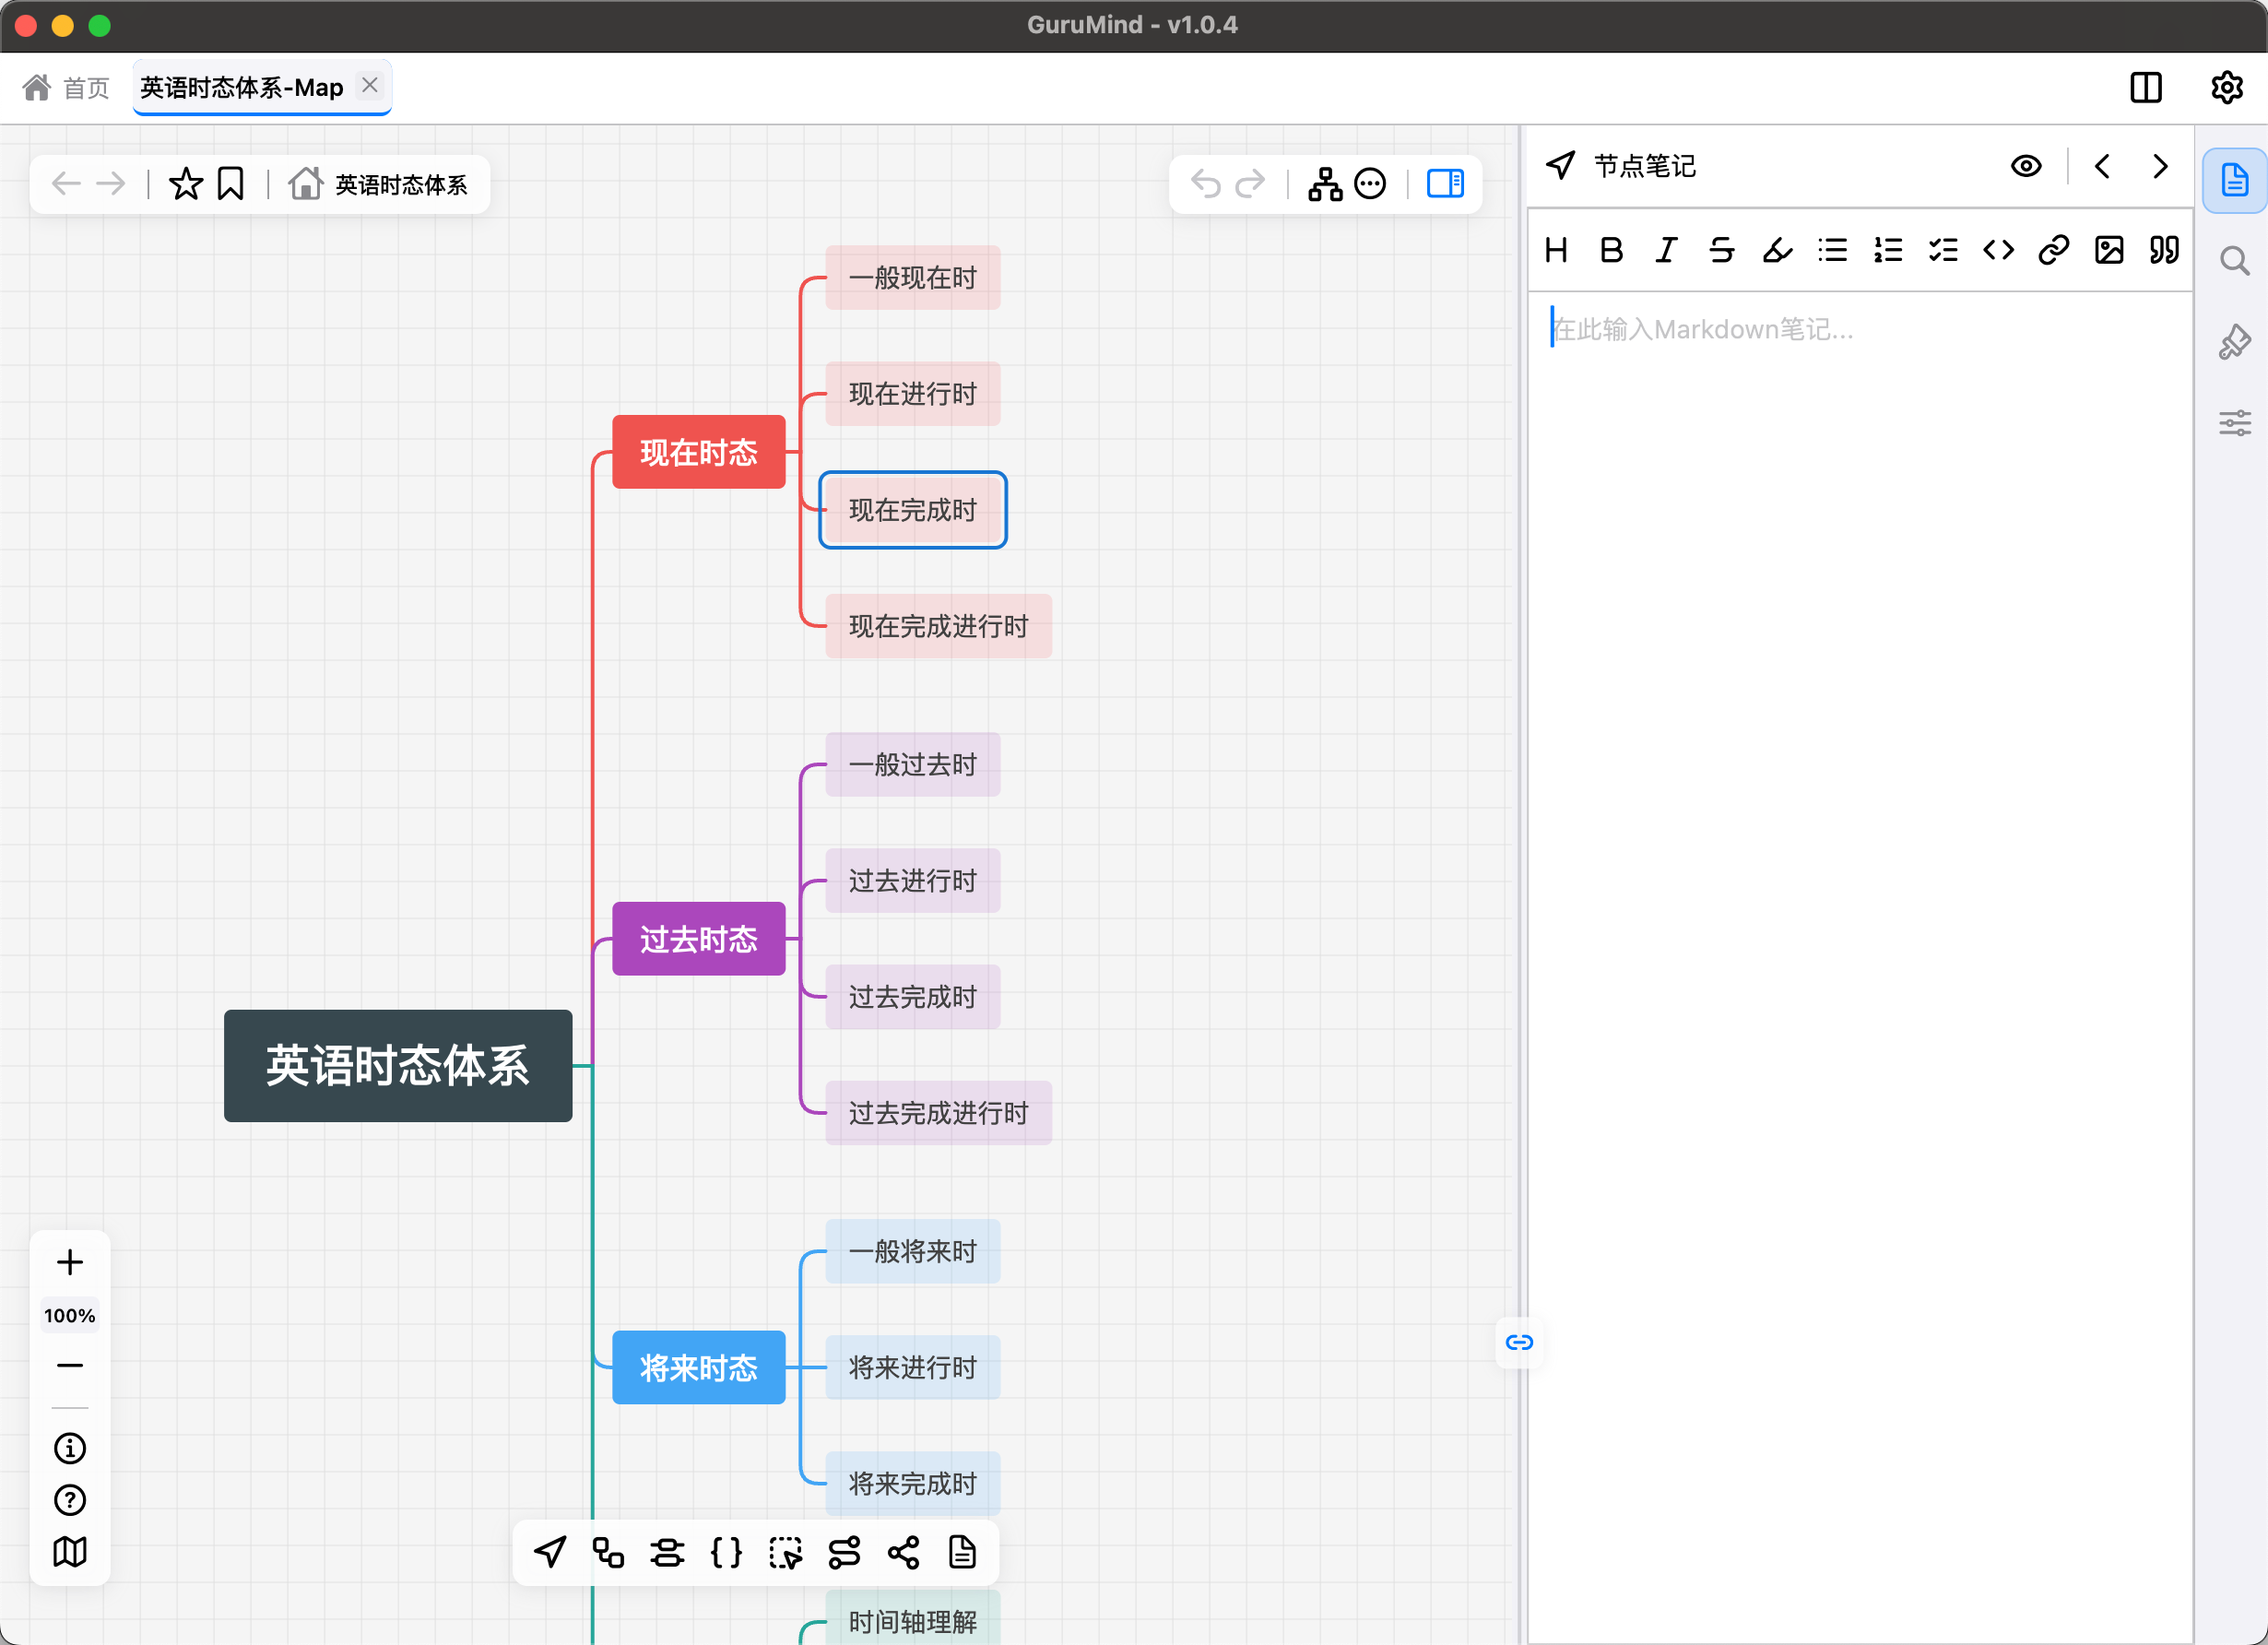The image size is (2268, 1645).
Task: Select the 过去时态 node
Action: [x=698, y=939]
